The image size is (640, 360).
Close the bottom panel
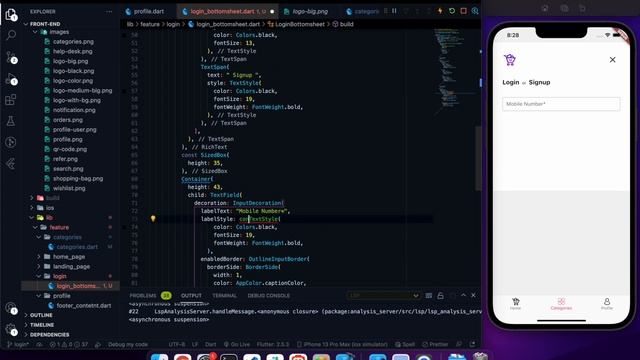click(473, 295)
